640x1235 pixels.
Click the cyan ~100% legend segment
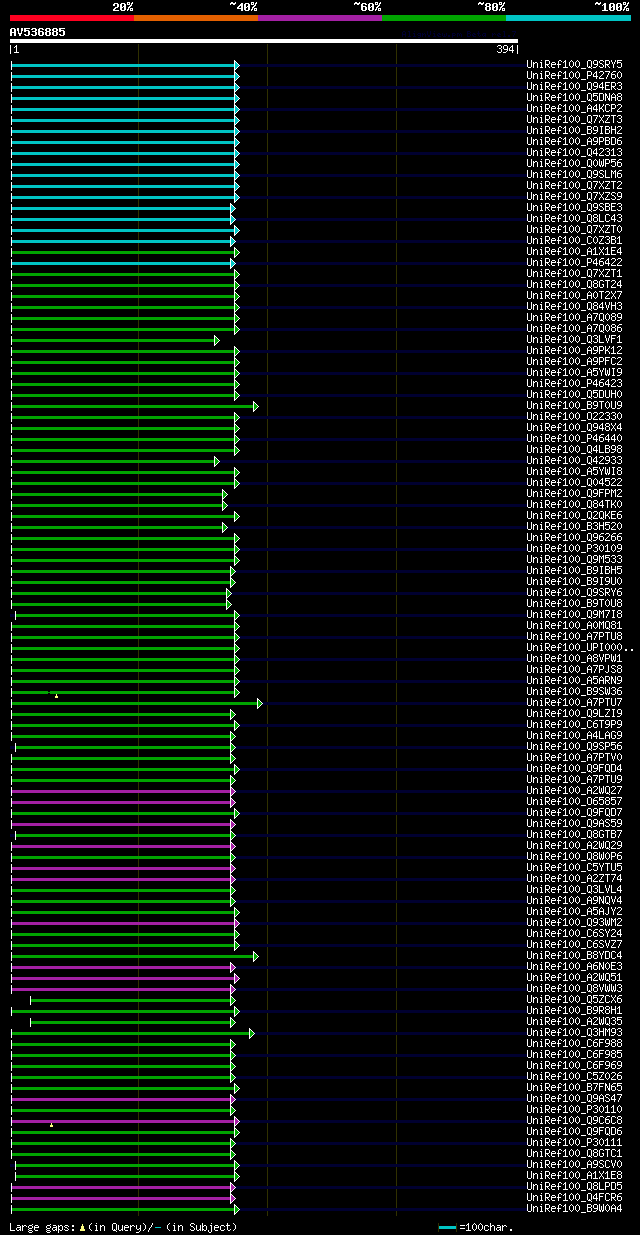pos(568,17)
